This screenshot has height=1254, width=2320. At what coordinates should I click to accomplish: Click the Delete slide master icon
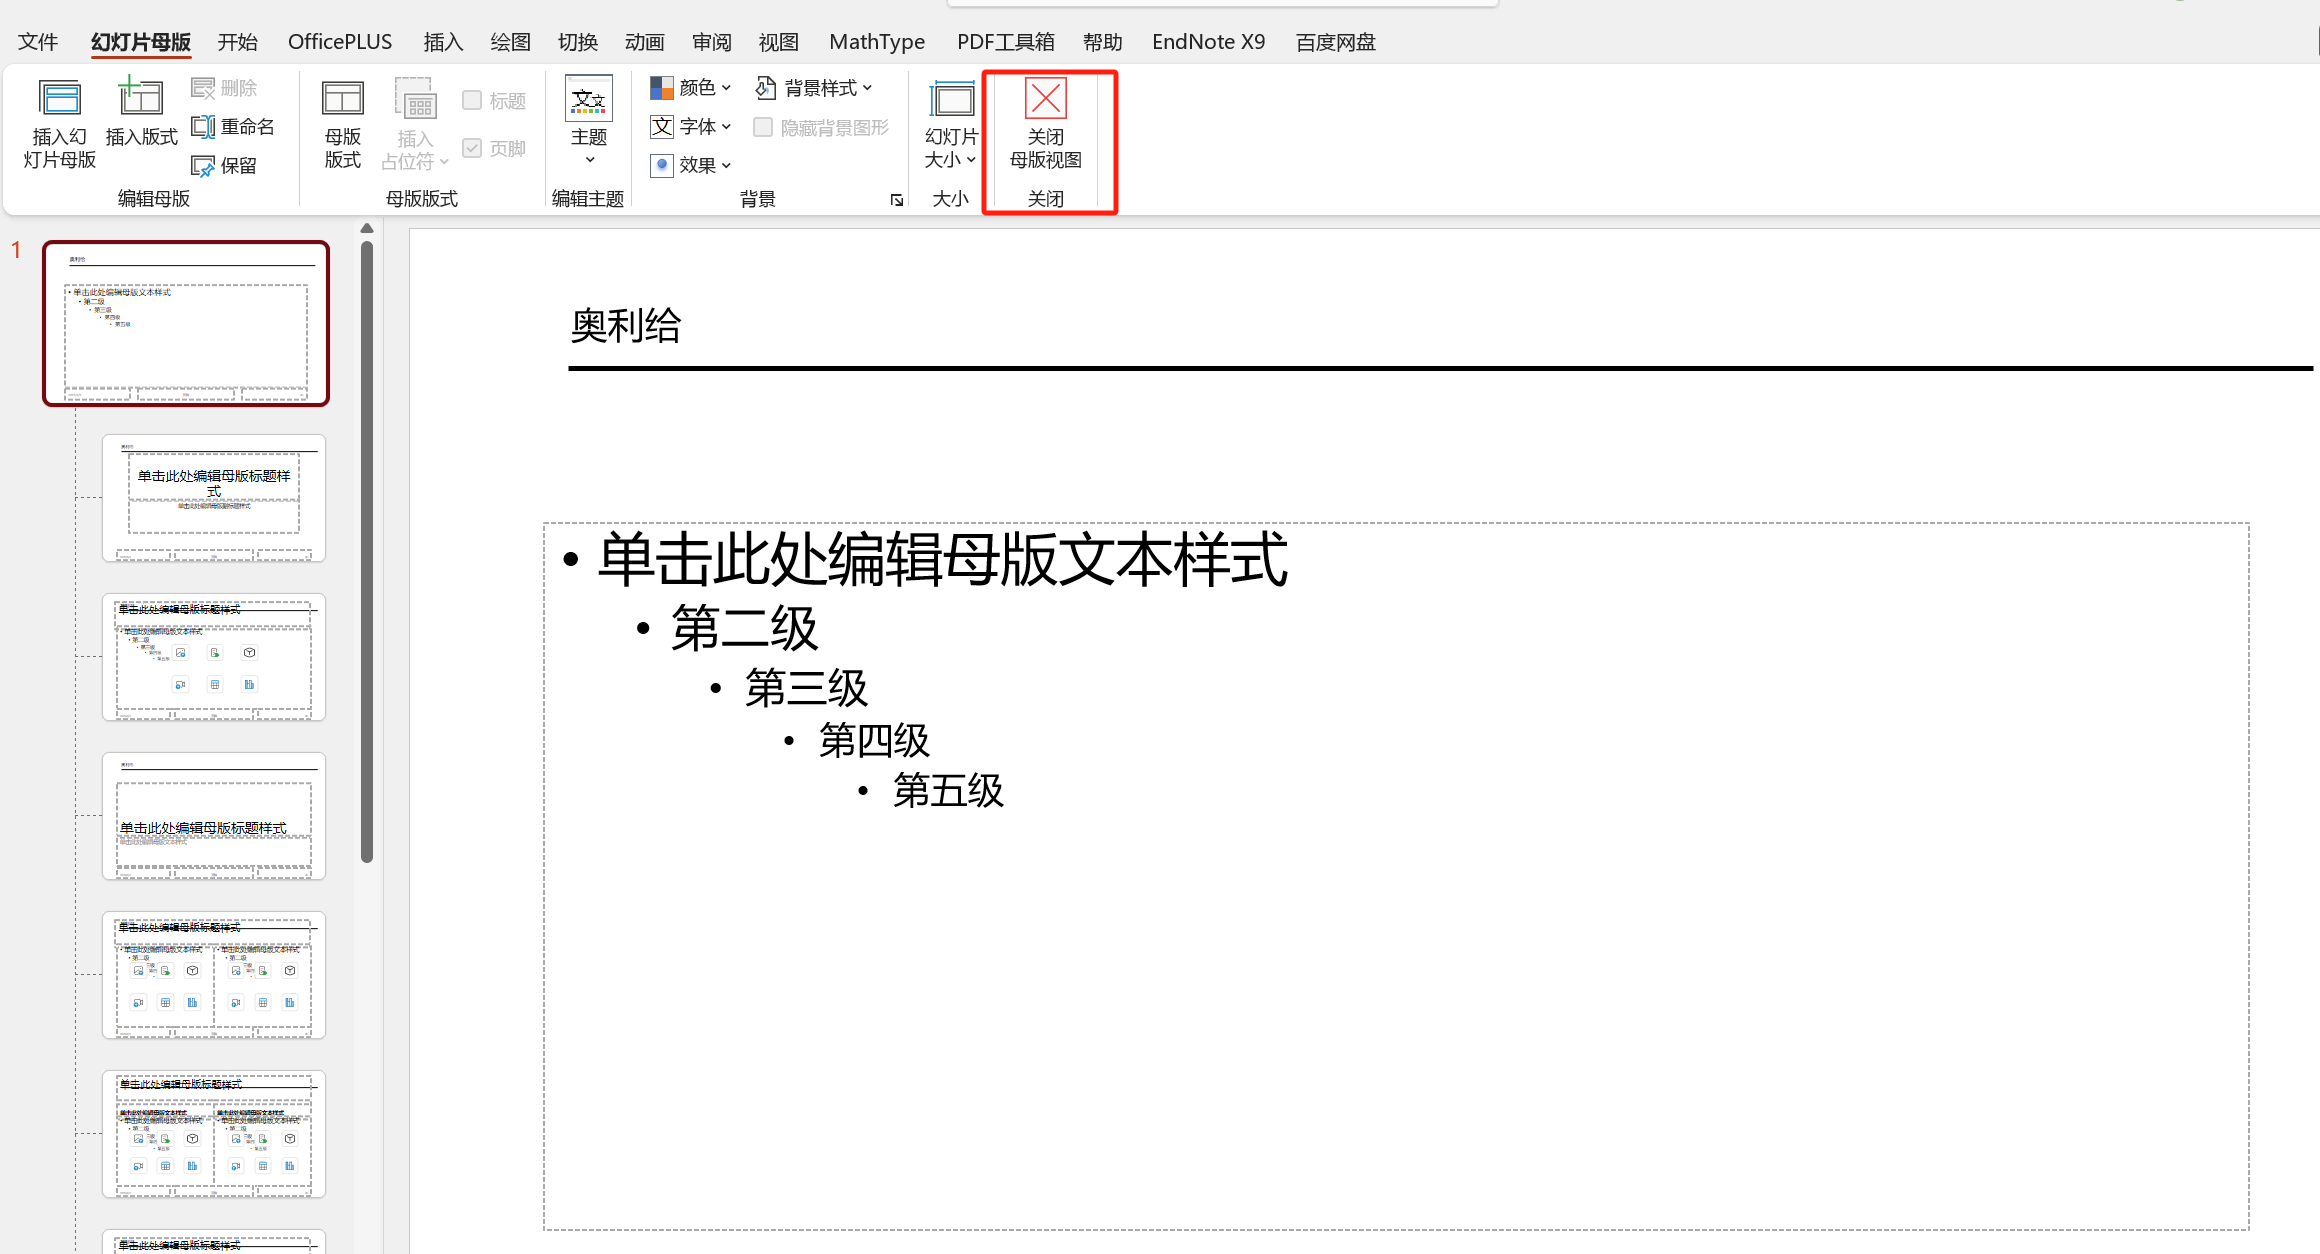coord(204,89)
